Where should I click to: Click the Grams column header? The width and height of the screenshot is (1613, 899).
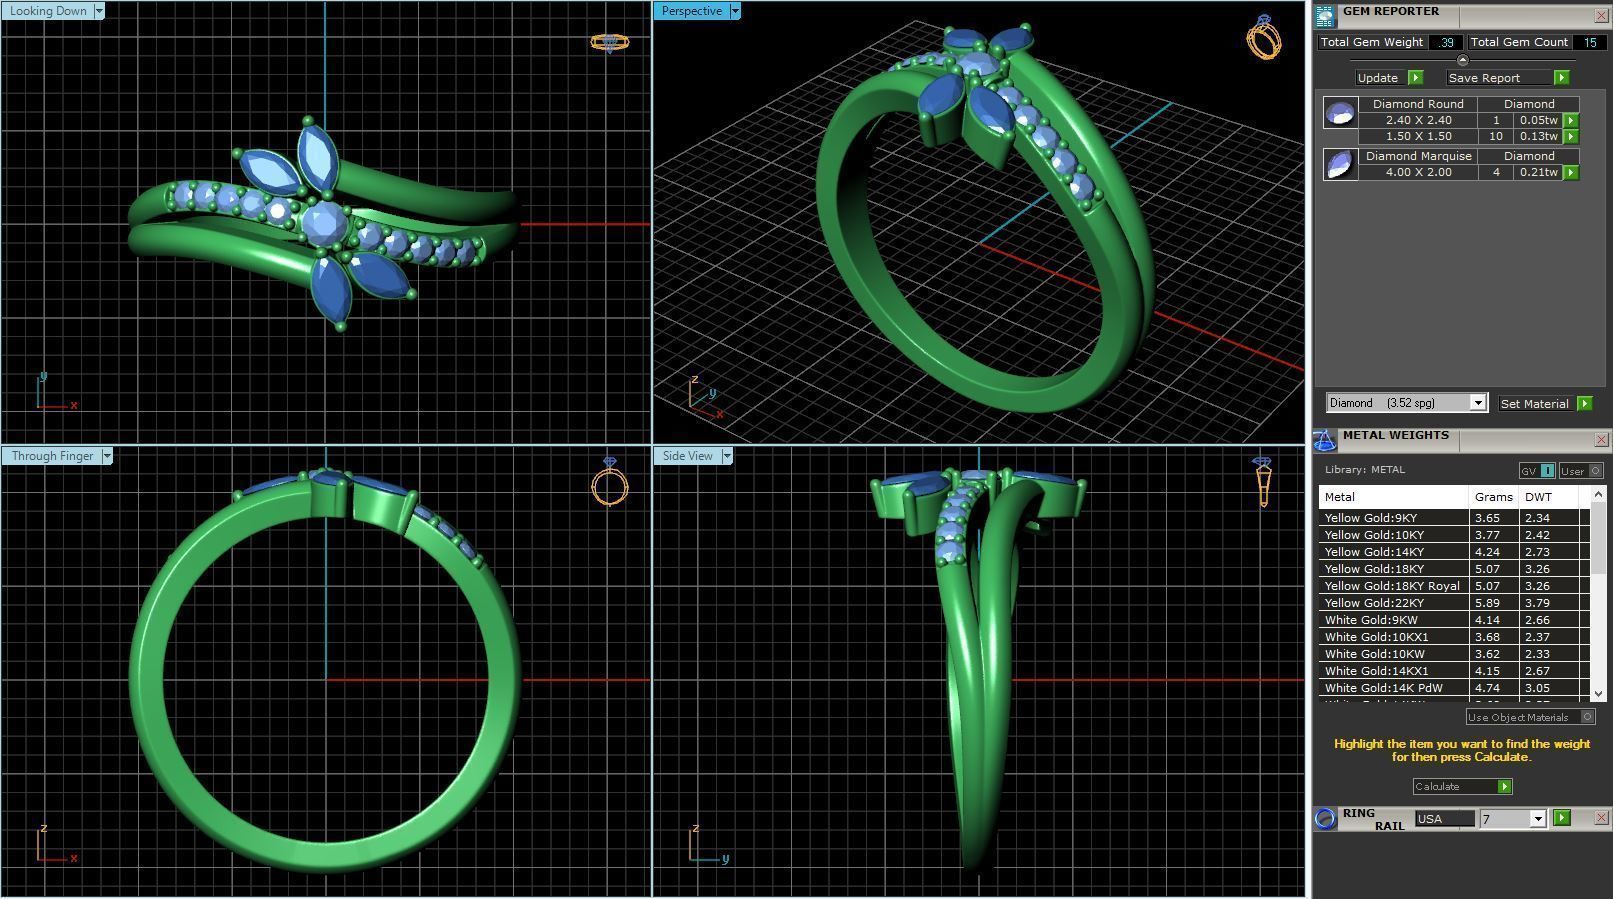pyautogui.click(x=1493, y=497)
